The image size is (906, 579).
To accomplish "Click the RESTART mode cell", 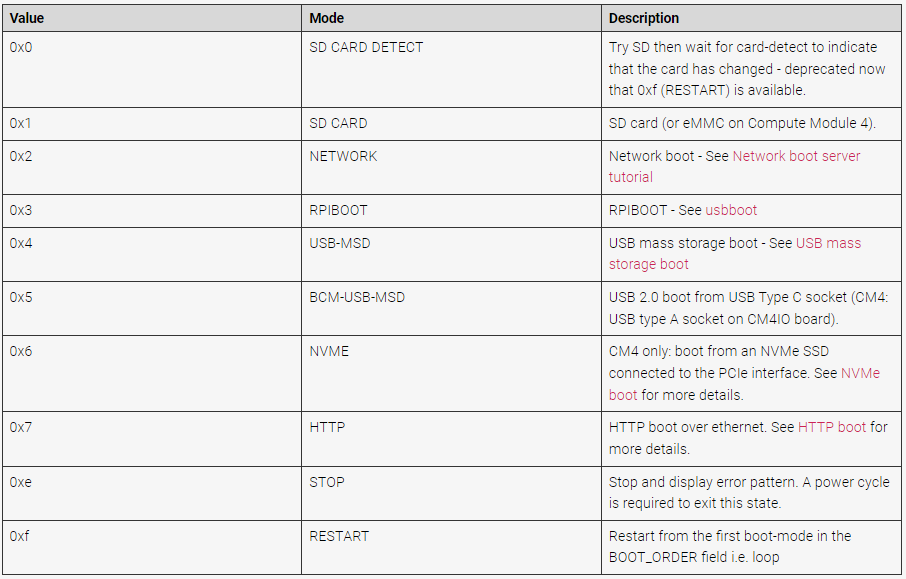I will coord(451,547).
